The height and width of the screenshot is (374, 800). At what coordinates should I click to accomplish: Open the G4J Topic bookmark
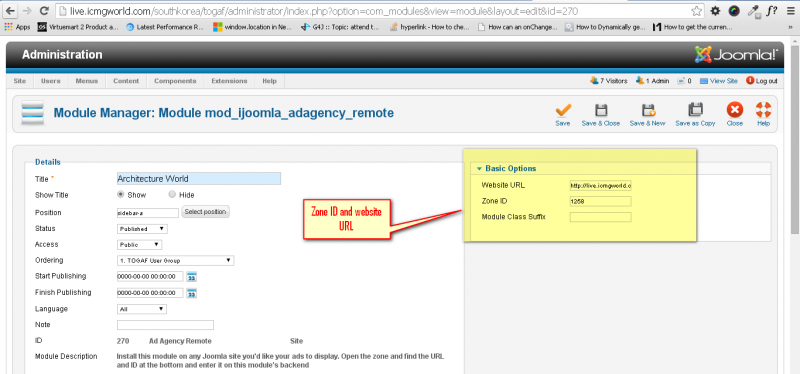click(x=340, y=27)
